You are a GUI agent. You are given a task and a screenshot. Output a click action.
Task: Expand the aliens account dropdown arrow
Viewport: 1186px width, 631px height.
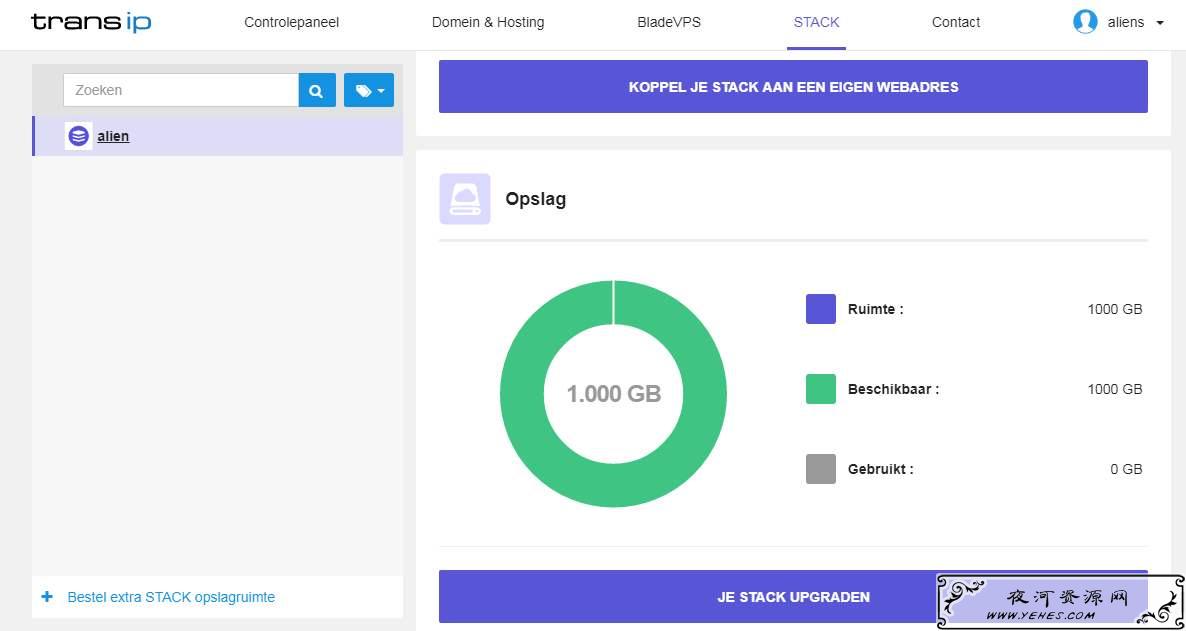click(1160, 23)
